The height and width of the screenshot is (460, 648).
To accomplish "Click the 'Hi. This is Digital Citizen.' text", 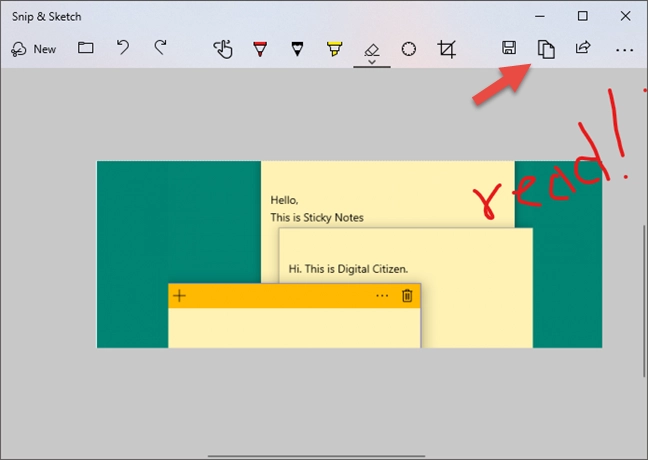I will (x=348, y=269).
